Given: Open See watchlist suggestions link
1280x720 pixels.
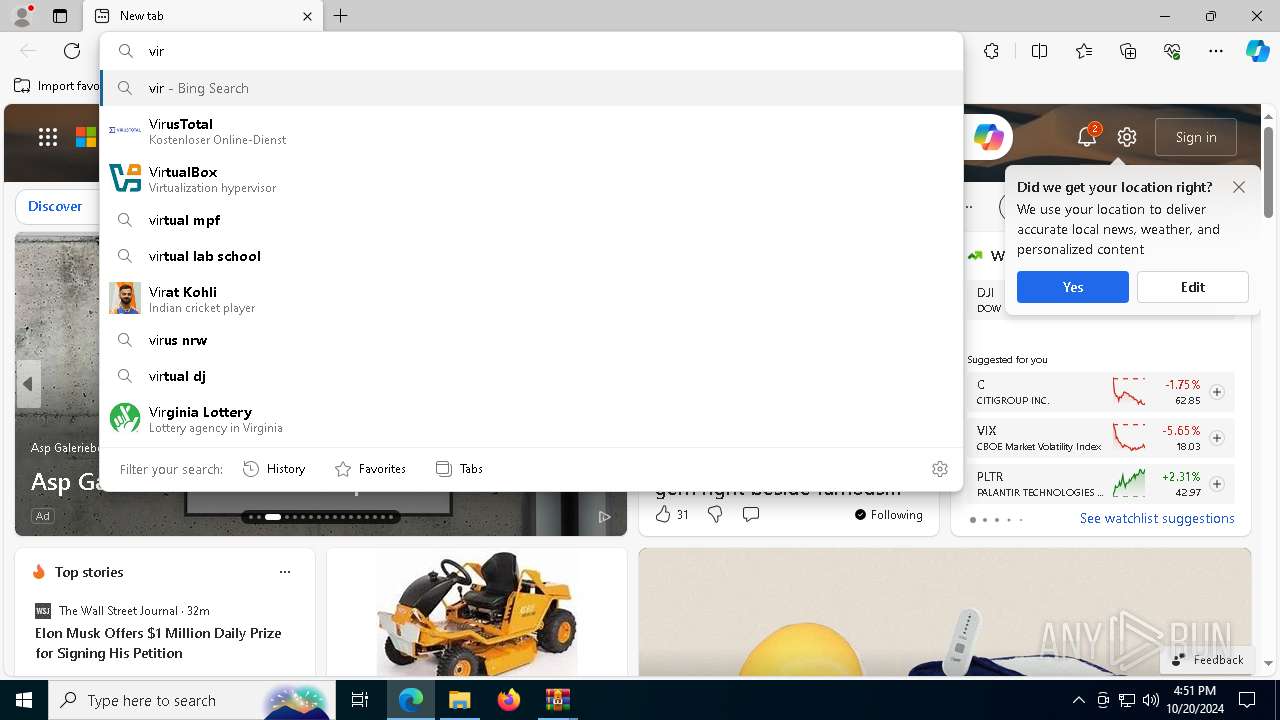Looking at the screenshot, I should (x=1157, y=518).
